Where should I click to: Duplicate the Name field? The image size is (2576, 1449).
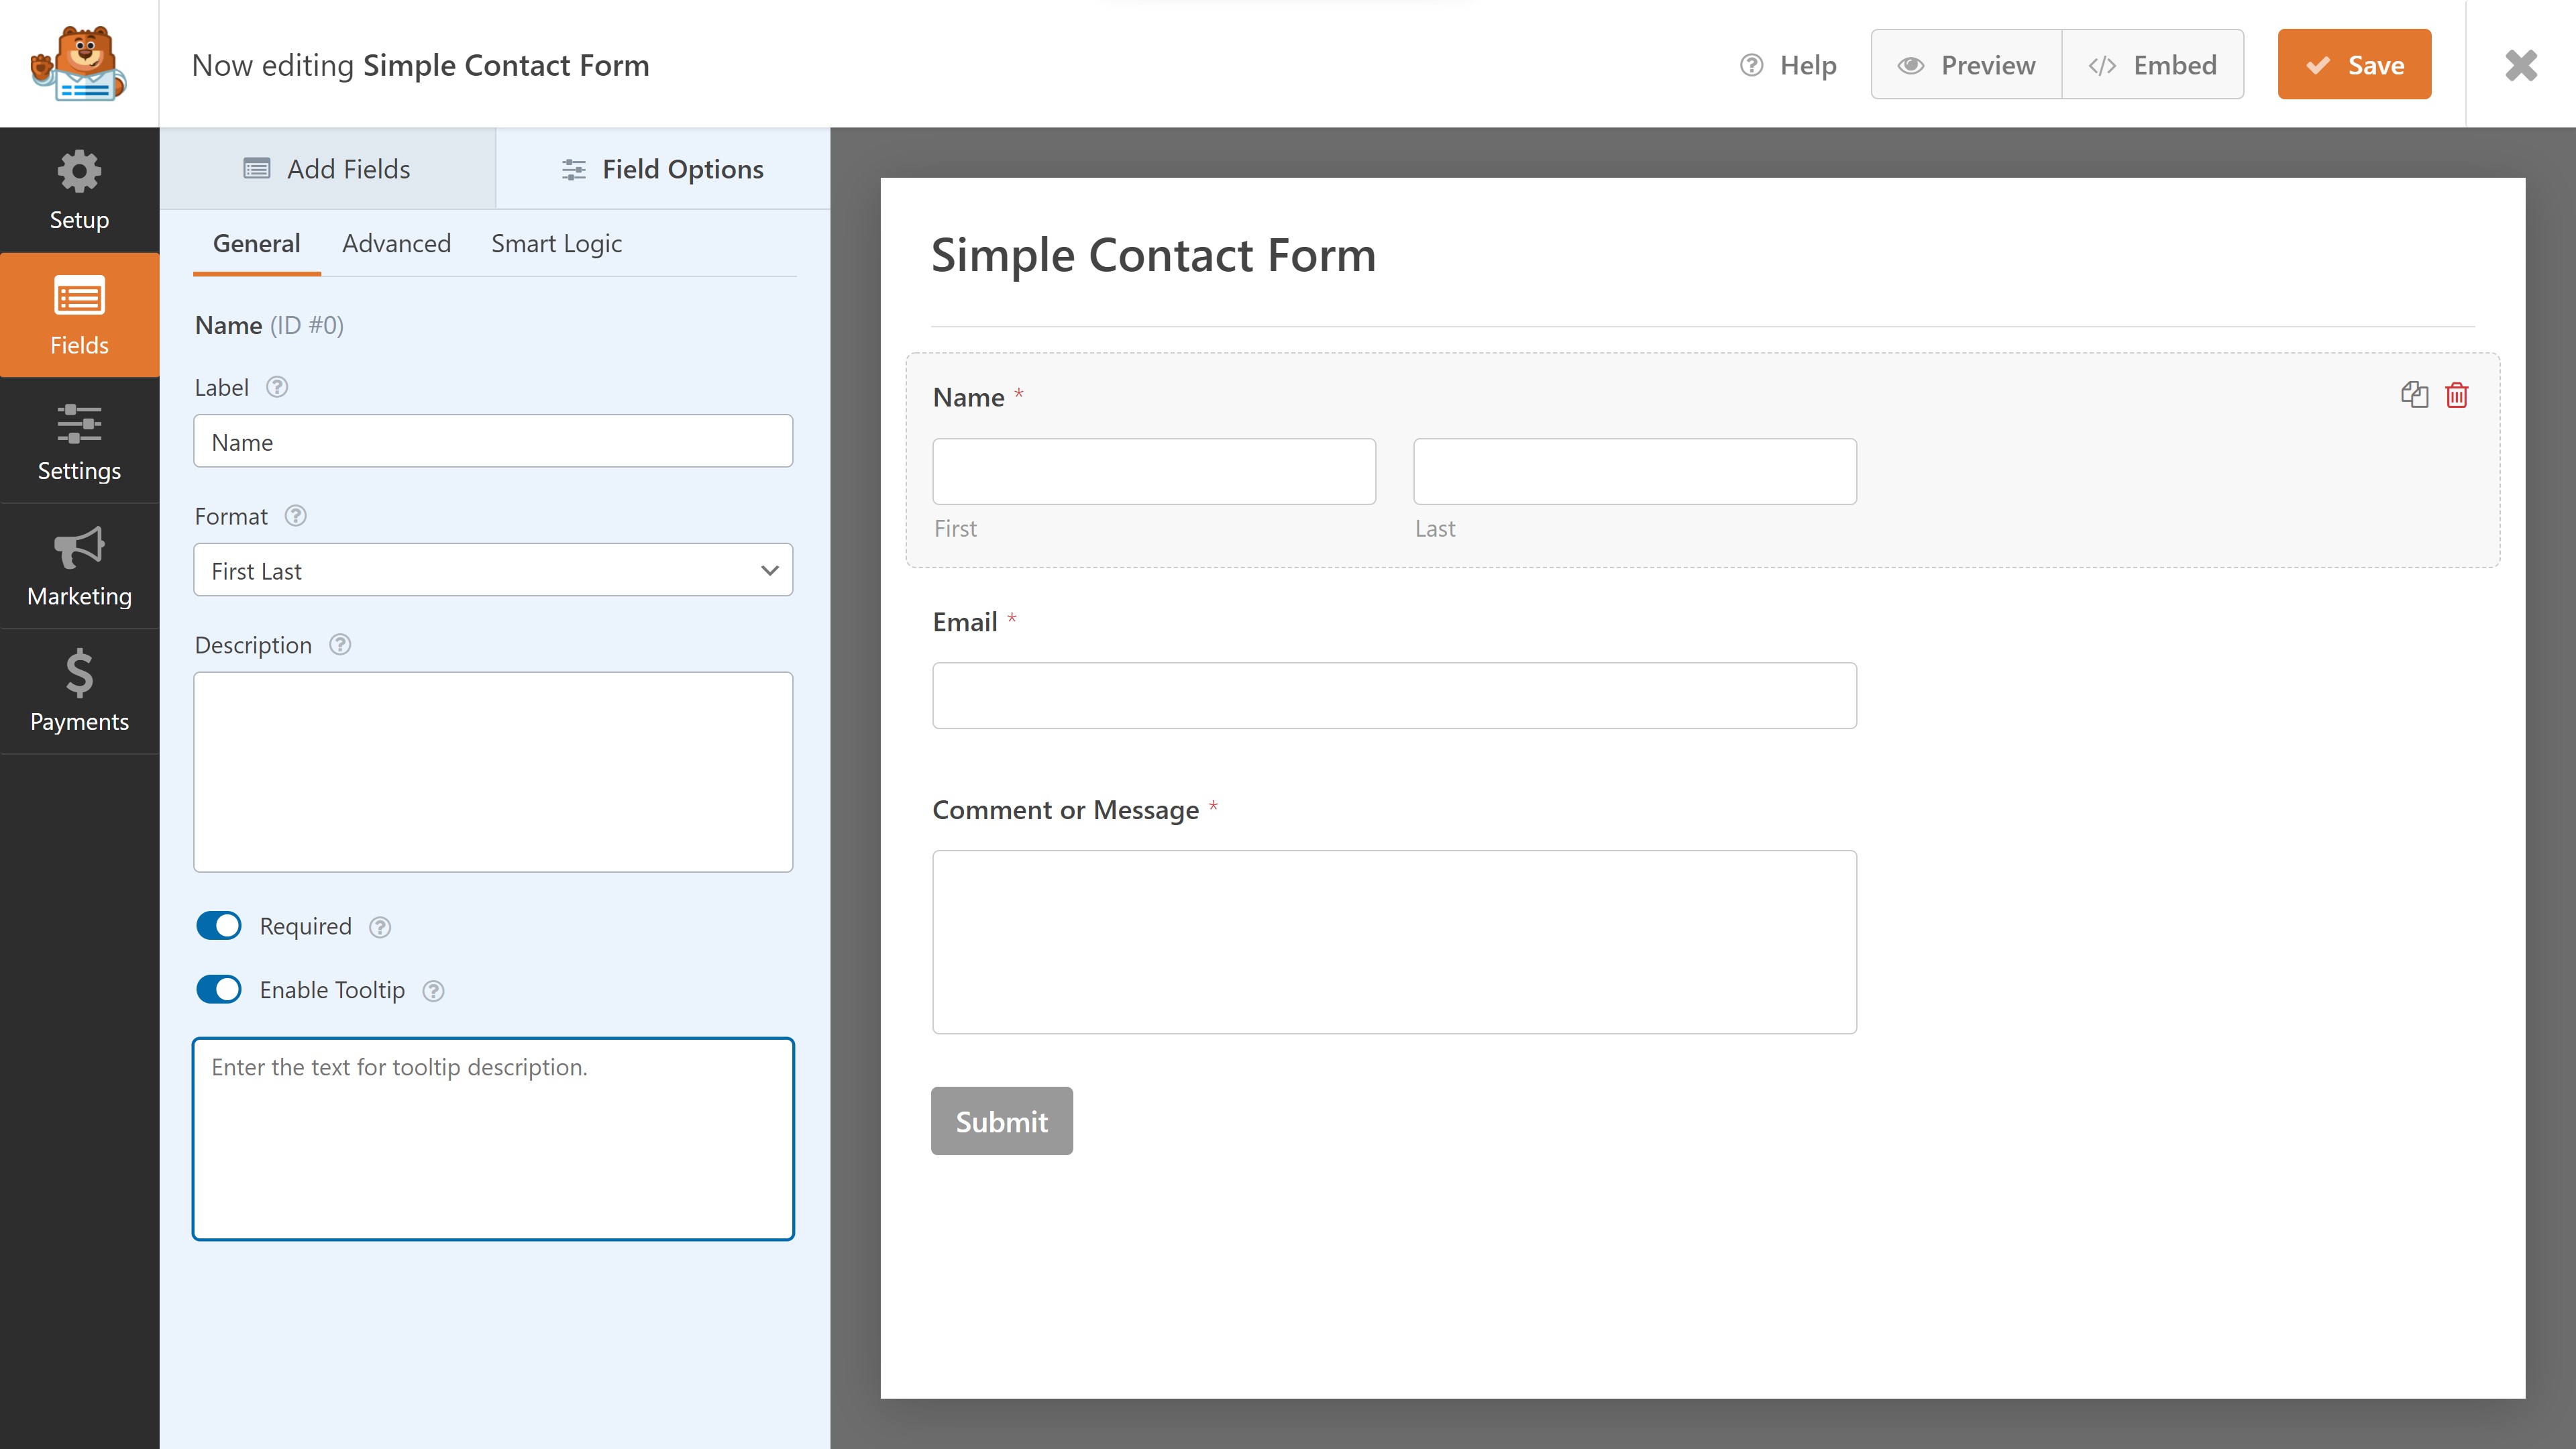[x=2414, y=395]
